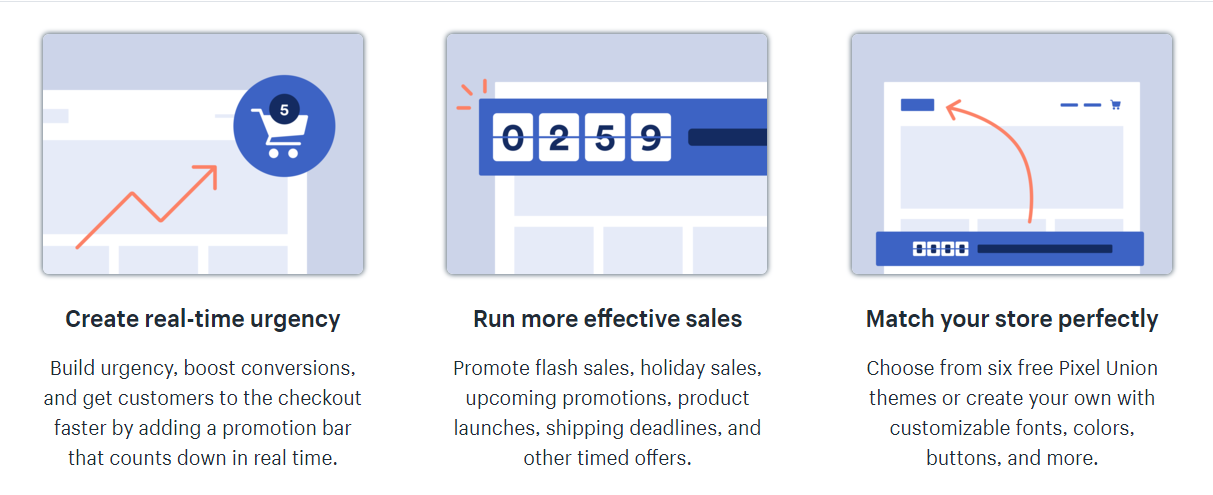Click the countdown digit 9 tile

tap(650, 137)
